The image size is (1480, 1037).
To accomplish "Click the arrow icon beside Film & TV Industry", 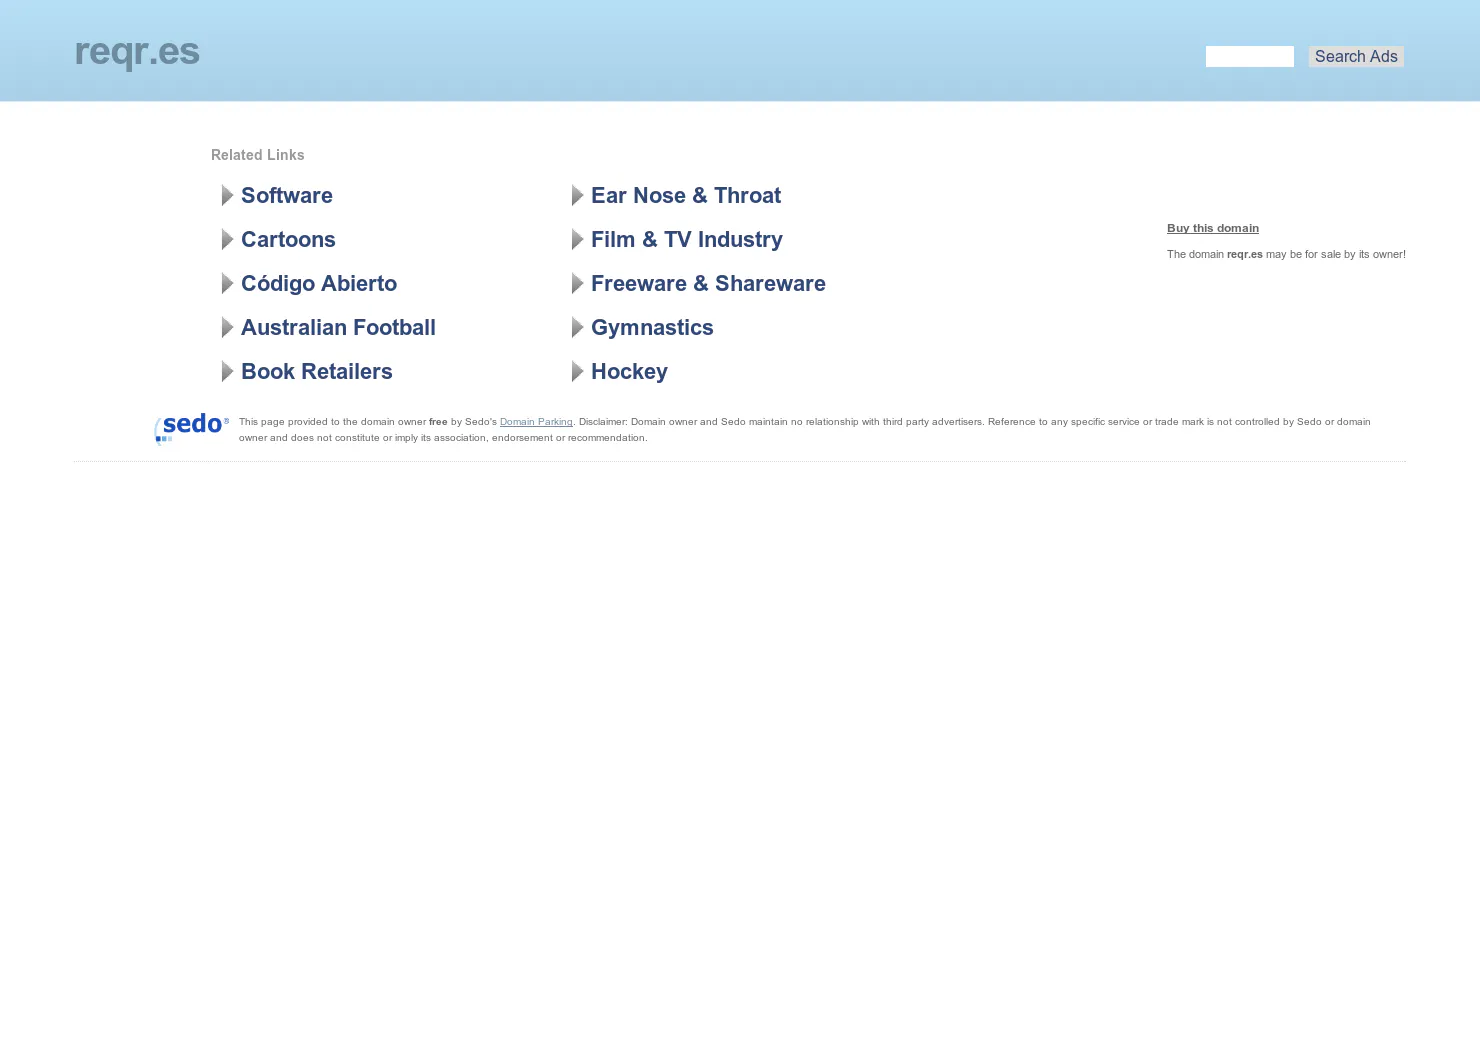I will coord(577,240).
